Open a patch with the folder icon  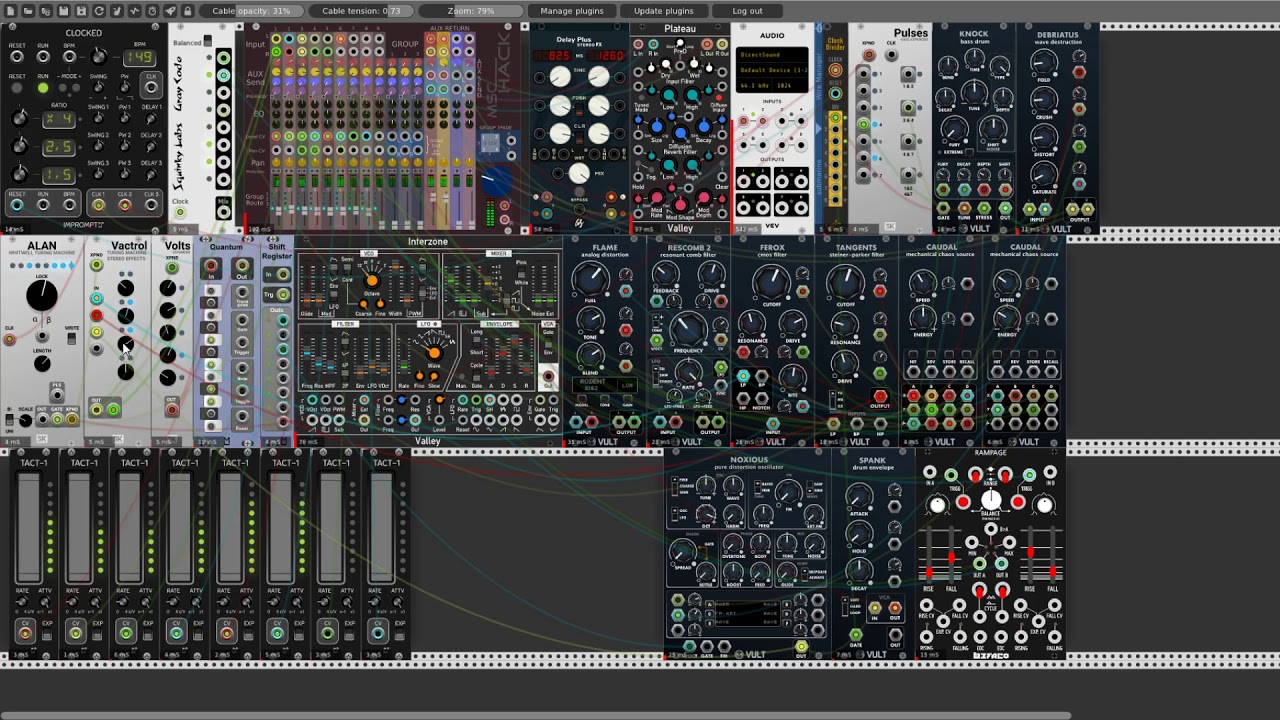point(28,11)
